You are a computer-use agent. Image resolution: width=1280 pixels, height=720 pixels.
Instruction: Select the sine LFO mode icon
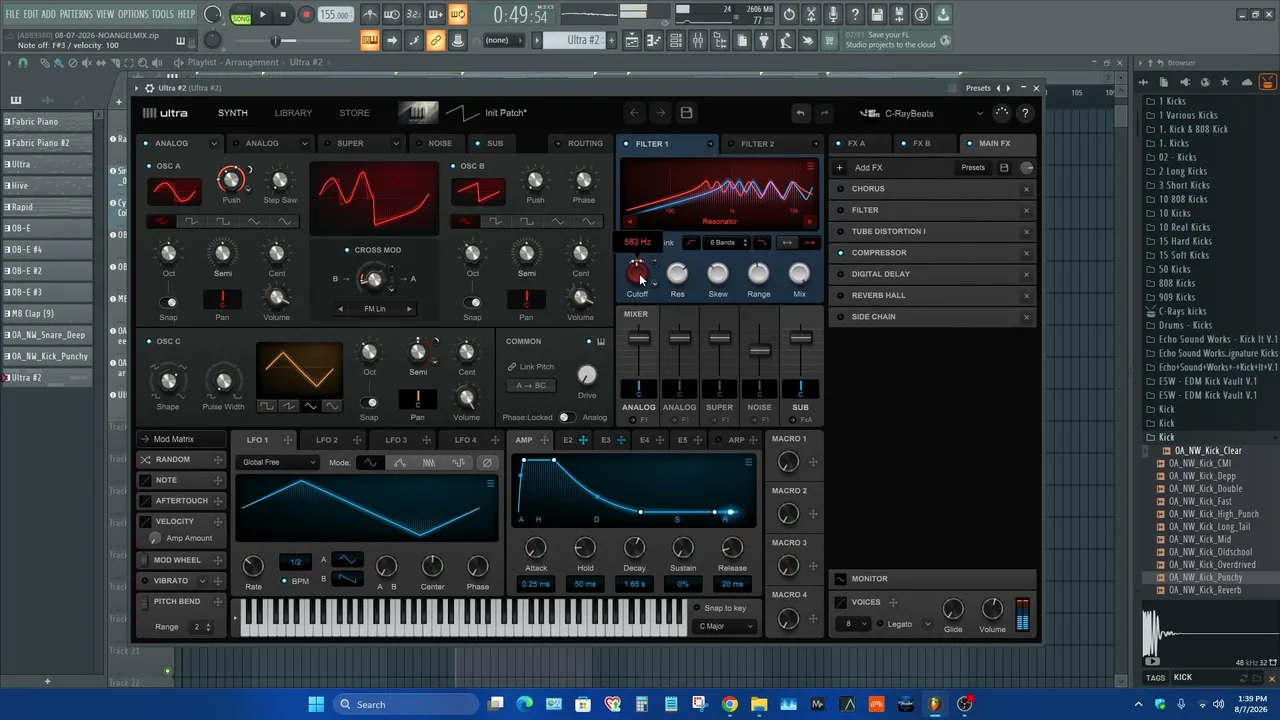[x=370, y=462]
